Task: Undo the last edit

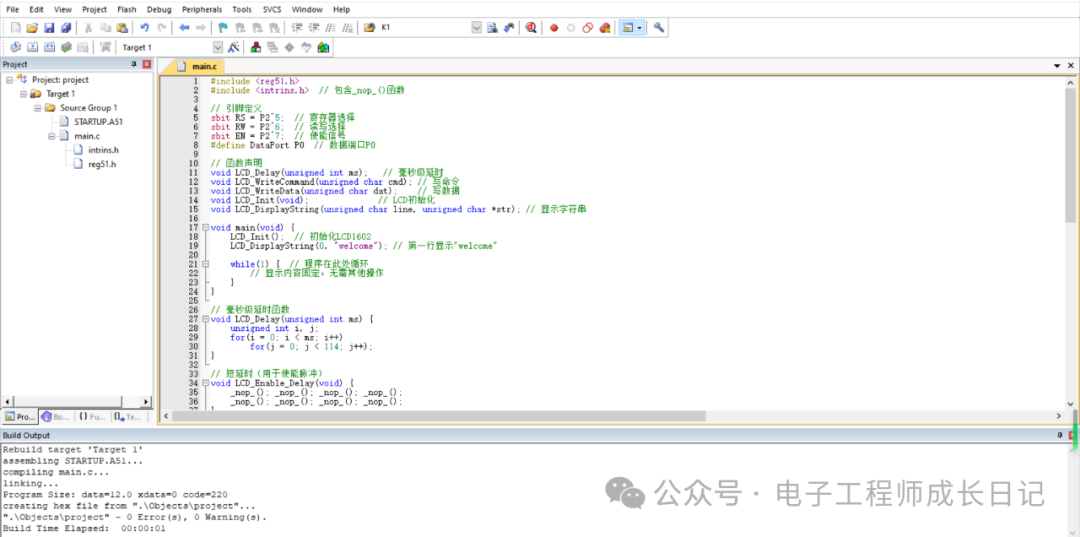Action: tap(145, 28)
